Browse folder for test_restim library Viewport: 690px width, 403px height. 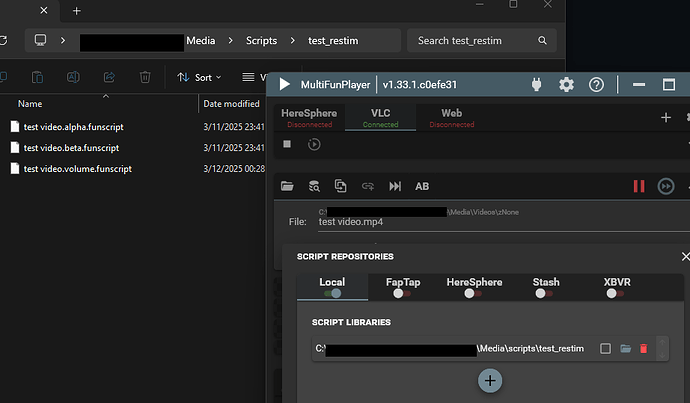(x=625, y=348)
